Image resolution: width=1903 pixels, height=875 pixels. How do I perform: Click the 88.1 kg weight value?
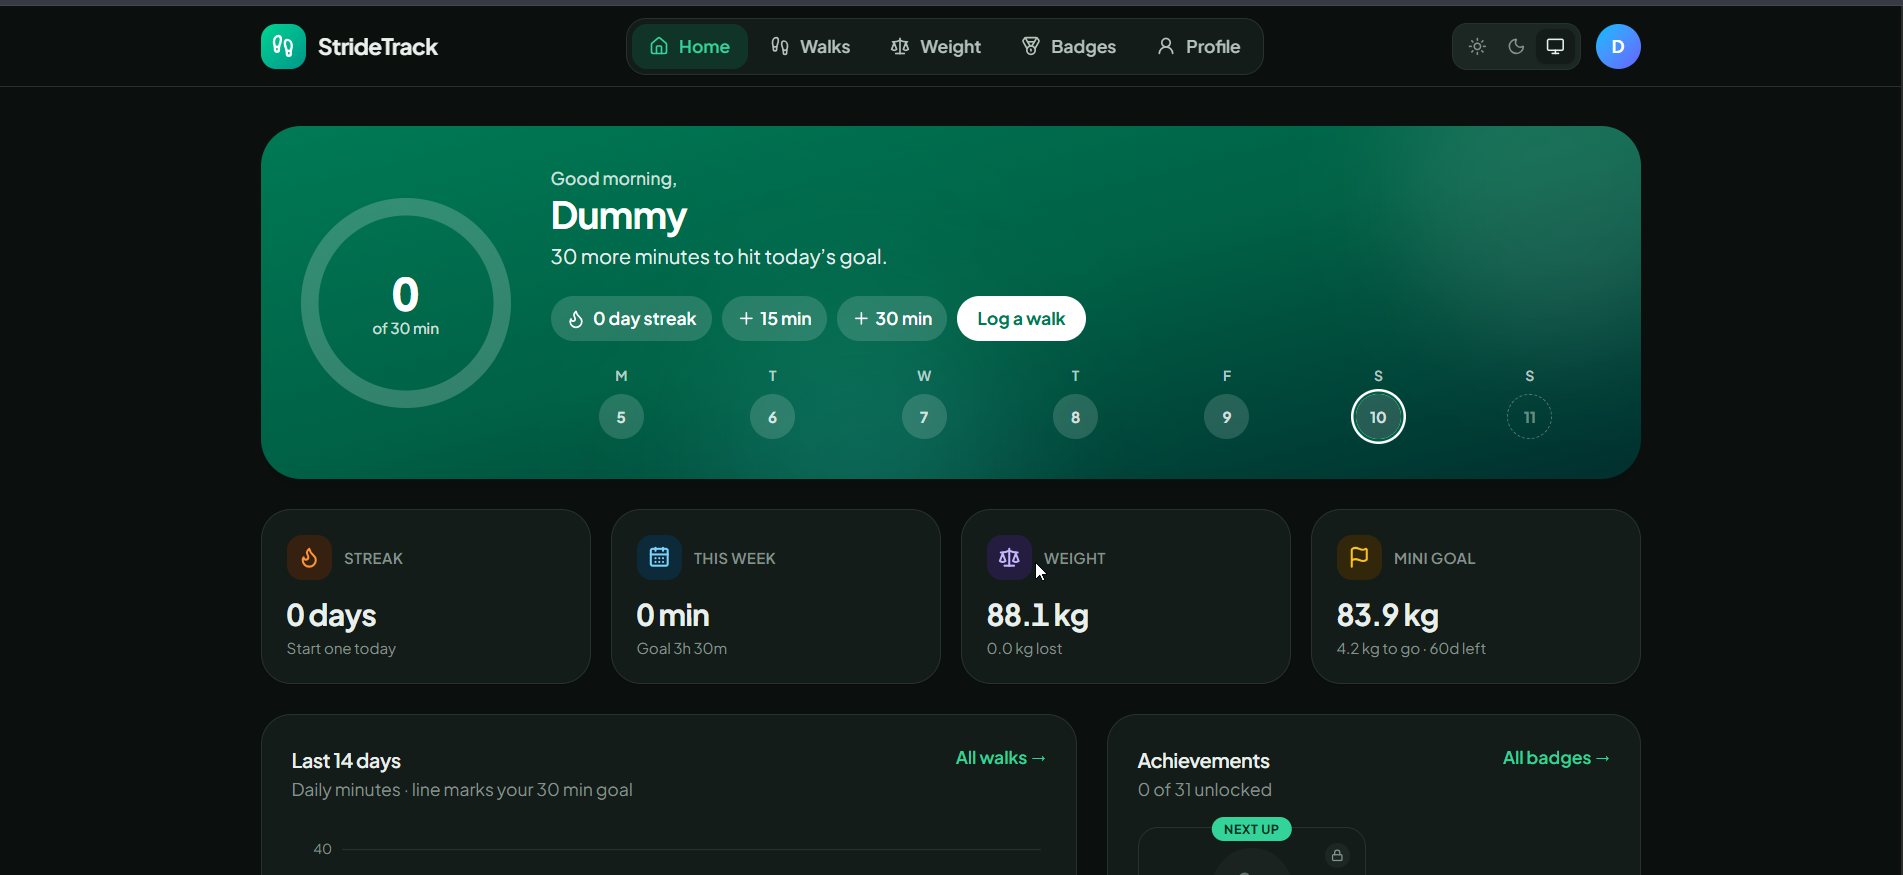[x=1038, y=615]
